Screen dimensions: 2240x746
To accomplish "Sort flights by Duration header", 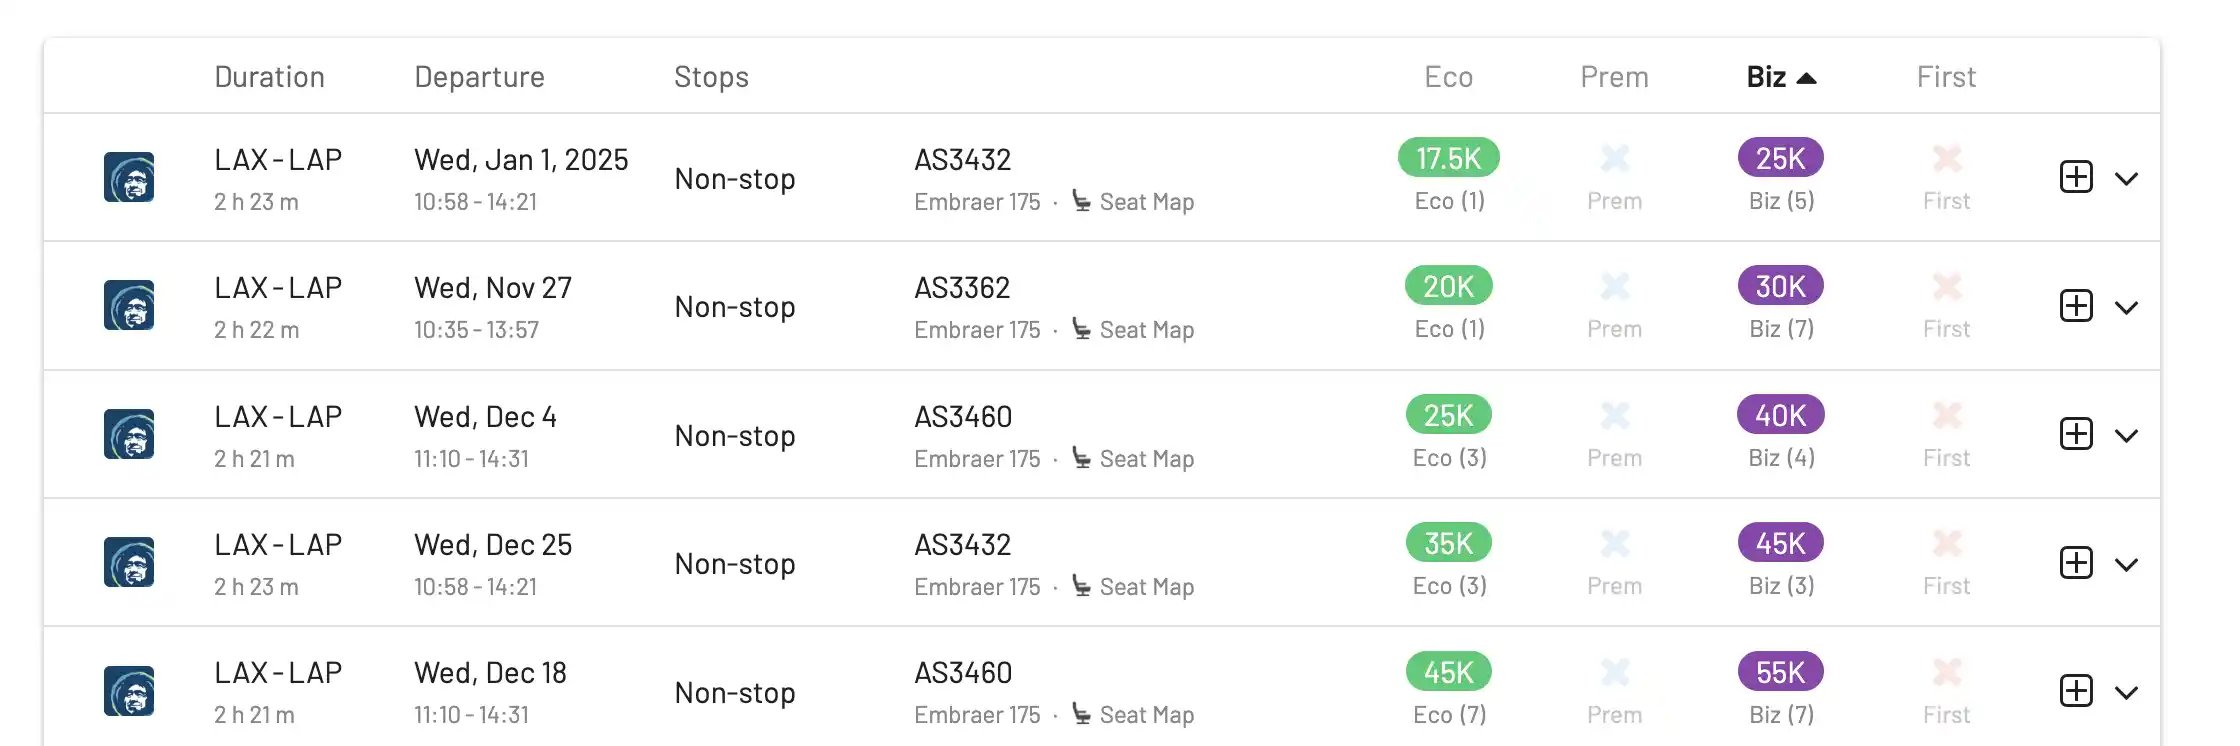I will pos(269,77).
